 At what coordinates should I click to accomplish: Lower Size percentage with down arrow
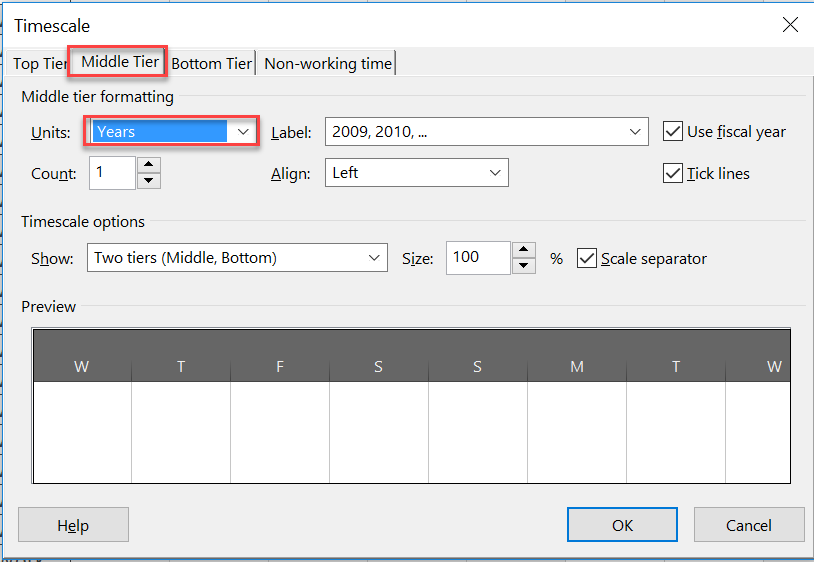click(x=525, y=266)
